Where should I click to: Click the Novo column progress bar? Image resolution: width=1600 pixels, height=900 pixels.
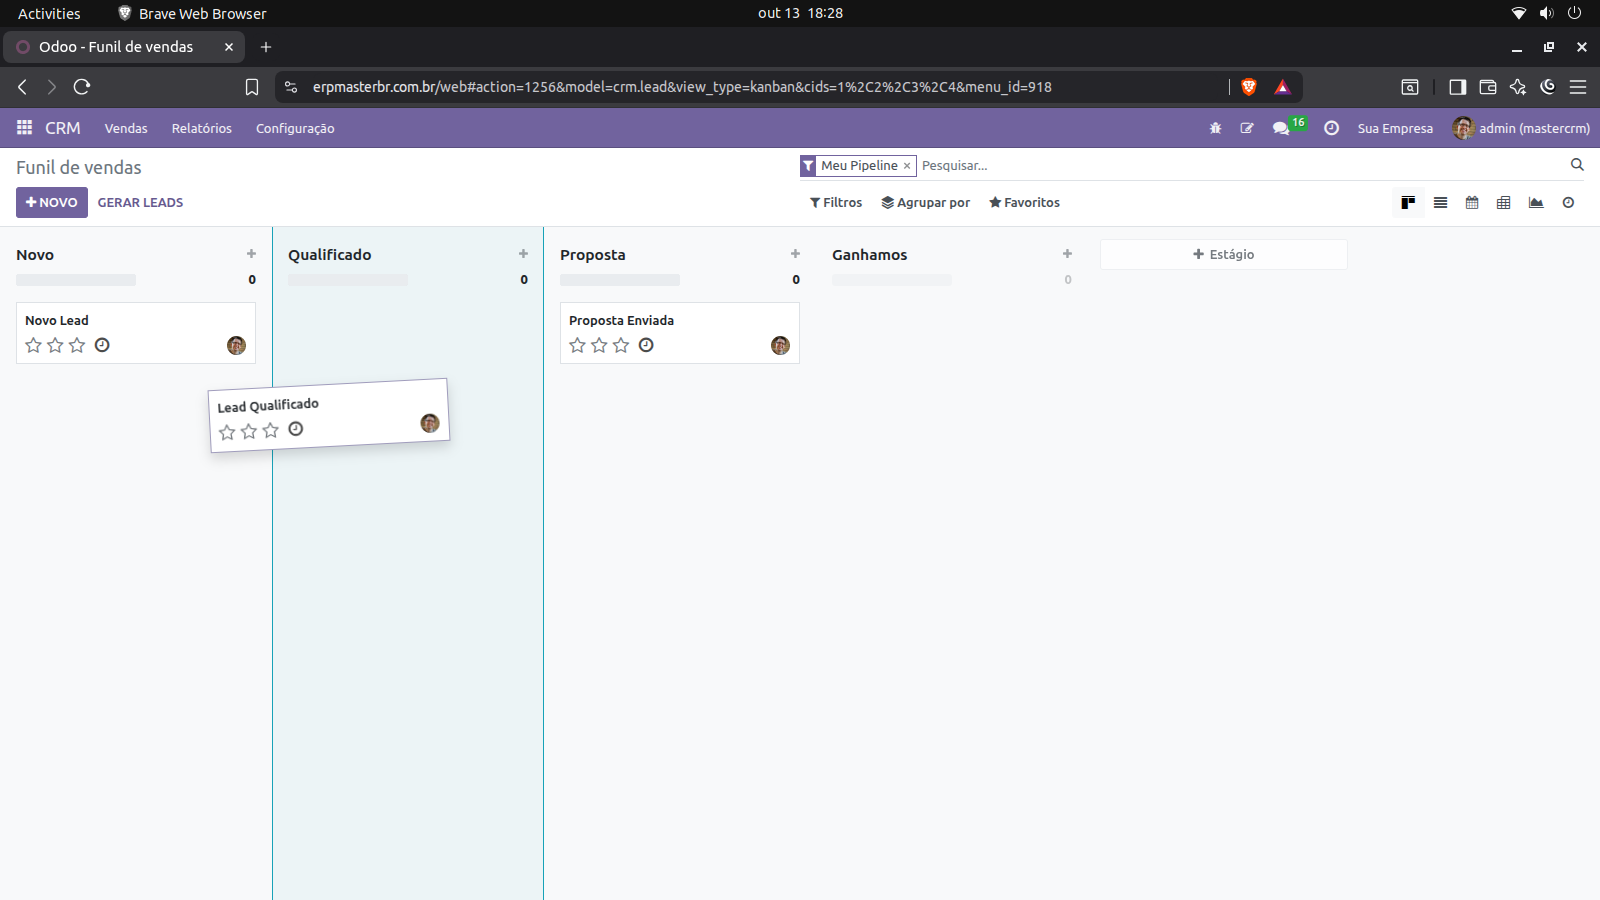pyautogui.click(x=76, y=280)
